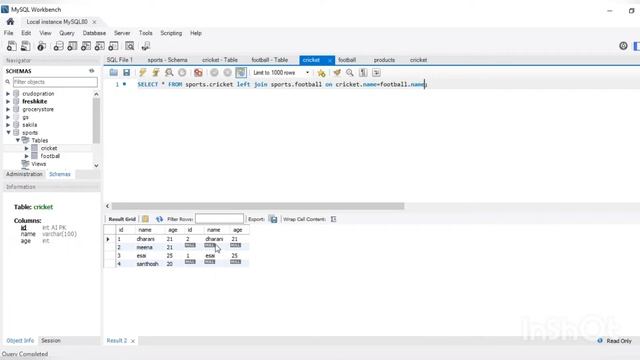This screenshot has width=640, height=360.
Task: Click the rollback transaction icon
Action: click(x=228, y=73)
